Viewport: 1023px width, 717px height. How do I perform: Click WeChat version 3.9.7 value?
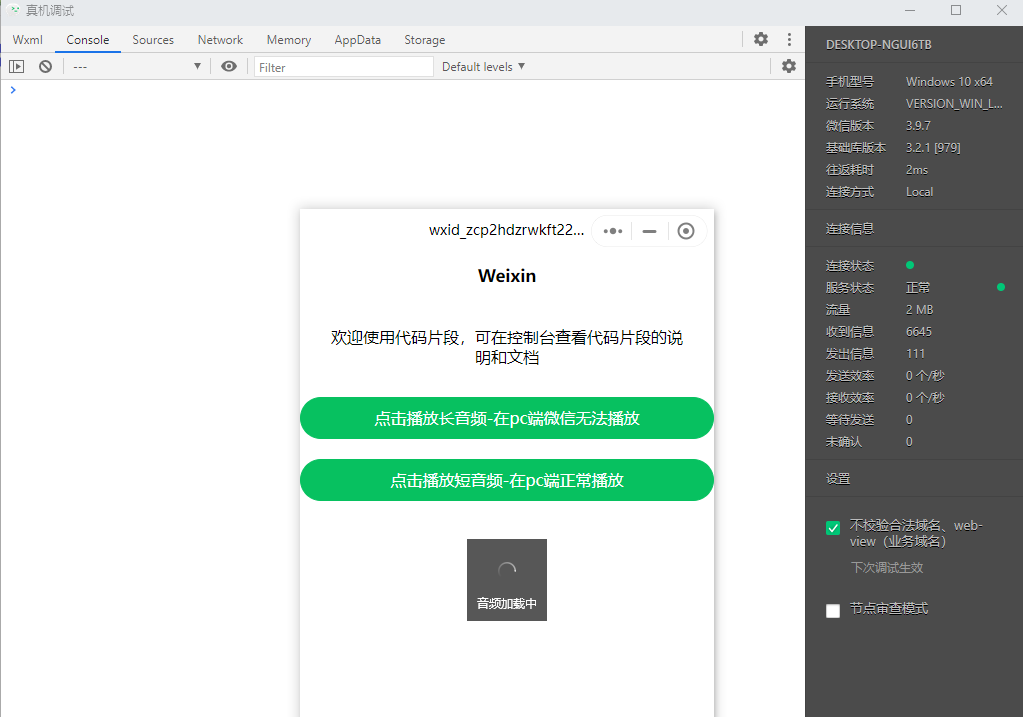[x=918, y=125]
